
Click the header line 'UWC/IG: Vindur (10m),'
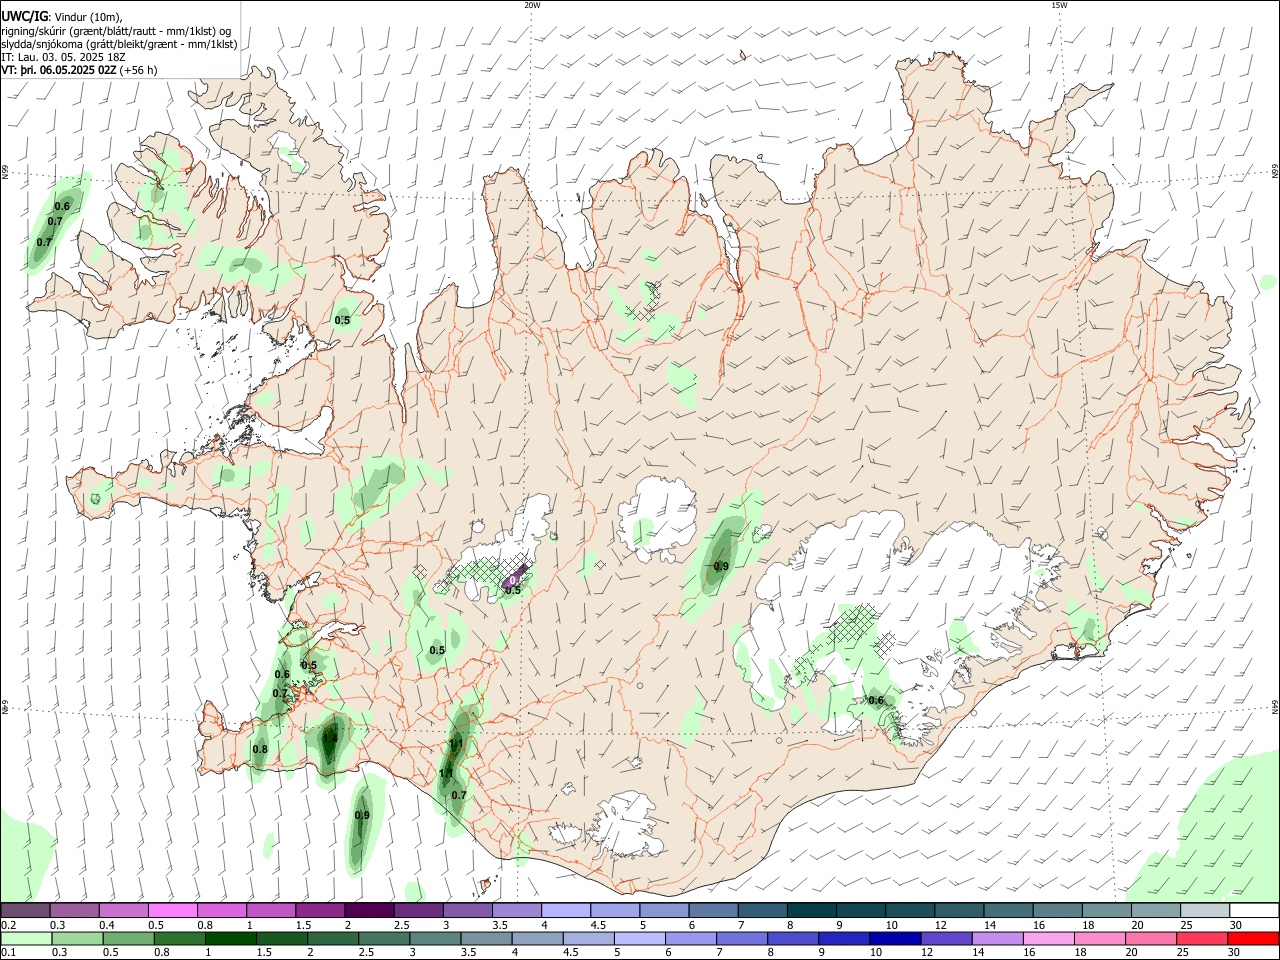(x=62, y=17)
